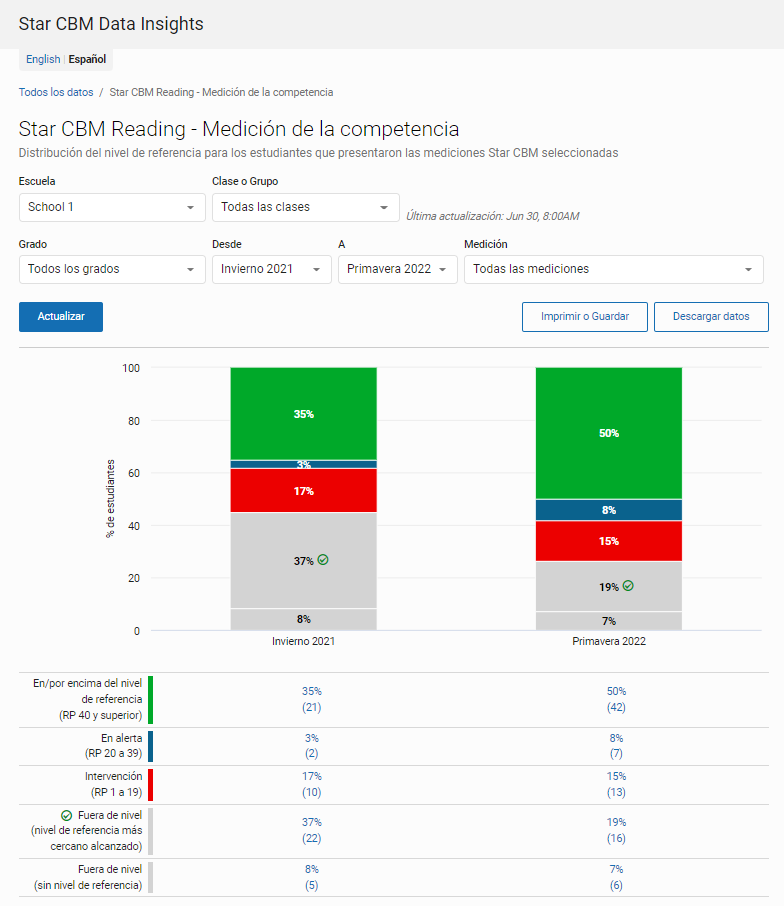Viewport: 784px width, 906px height.
Task: Click the Intervención (RP 1 a 19) row label
Action: (113, 784)
